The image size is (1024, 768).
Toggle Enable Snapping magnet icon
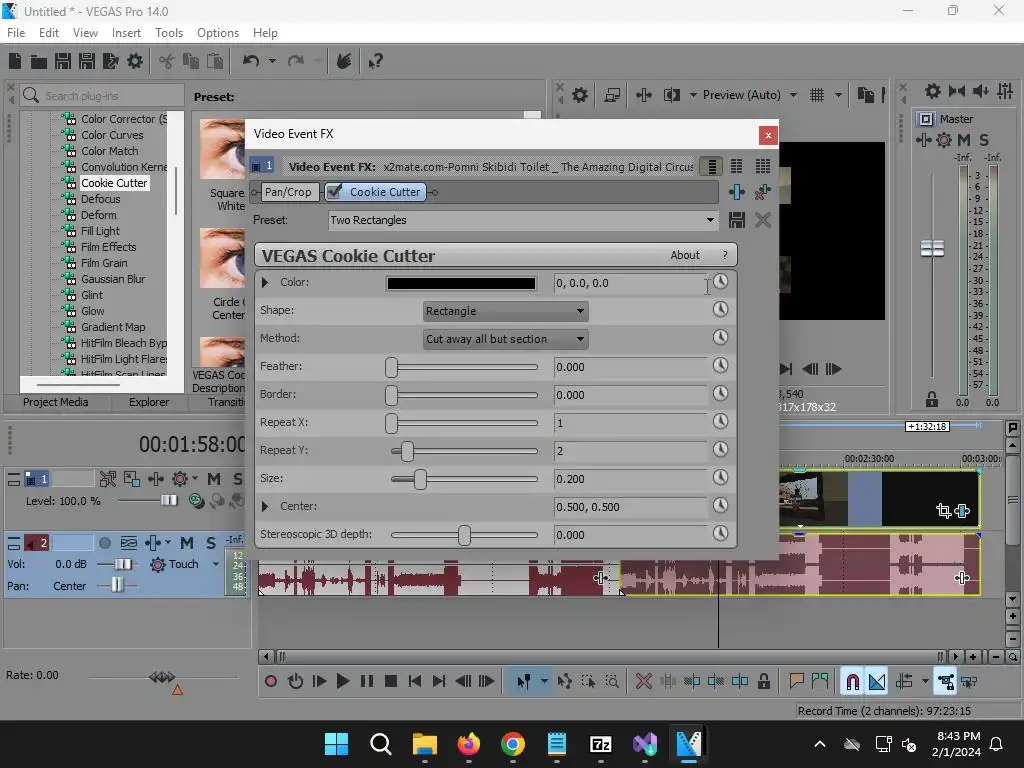click(x=852, y=682)
